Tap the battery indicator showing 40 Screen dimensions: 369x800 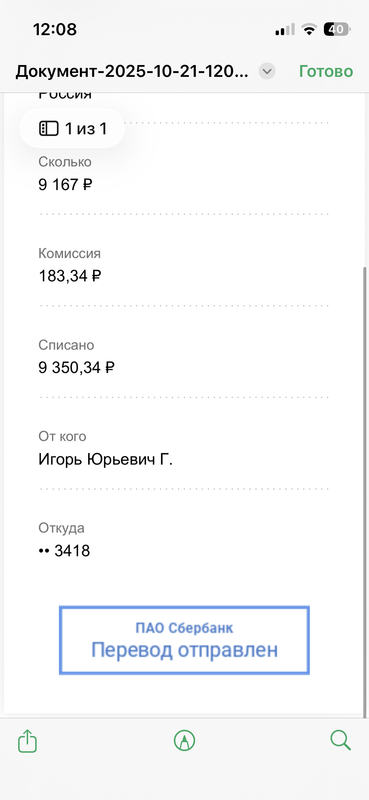[336, 30]
